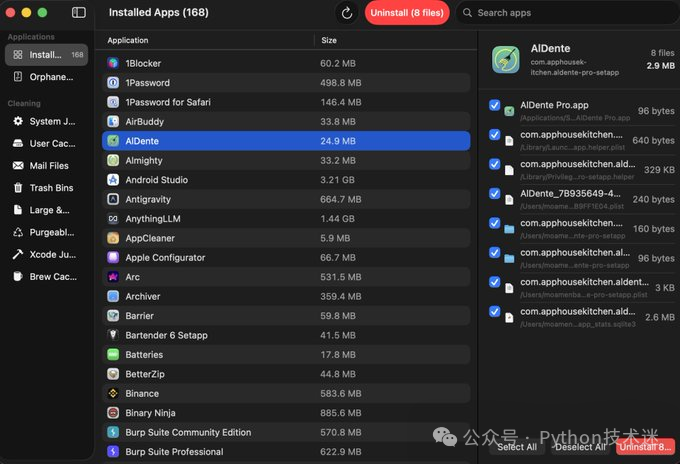Select the highlighted AlDente row
Screen dimensions: 680x464
[x=286, y=141]
